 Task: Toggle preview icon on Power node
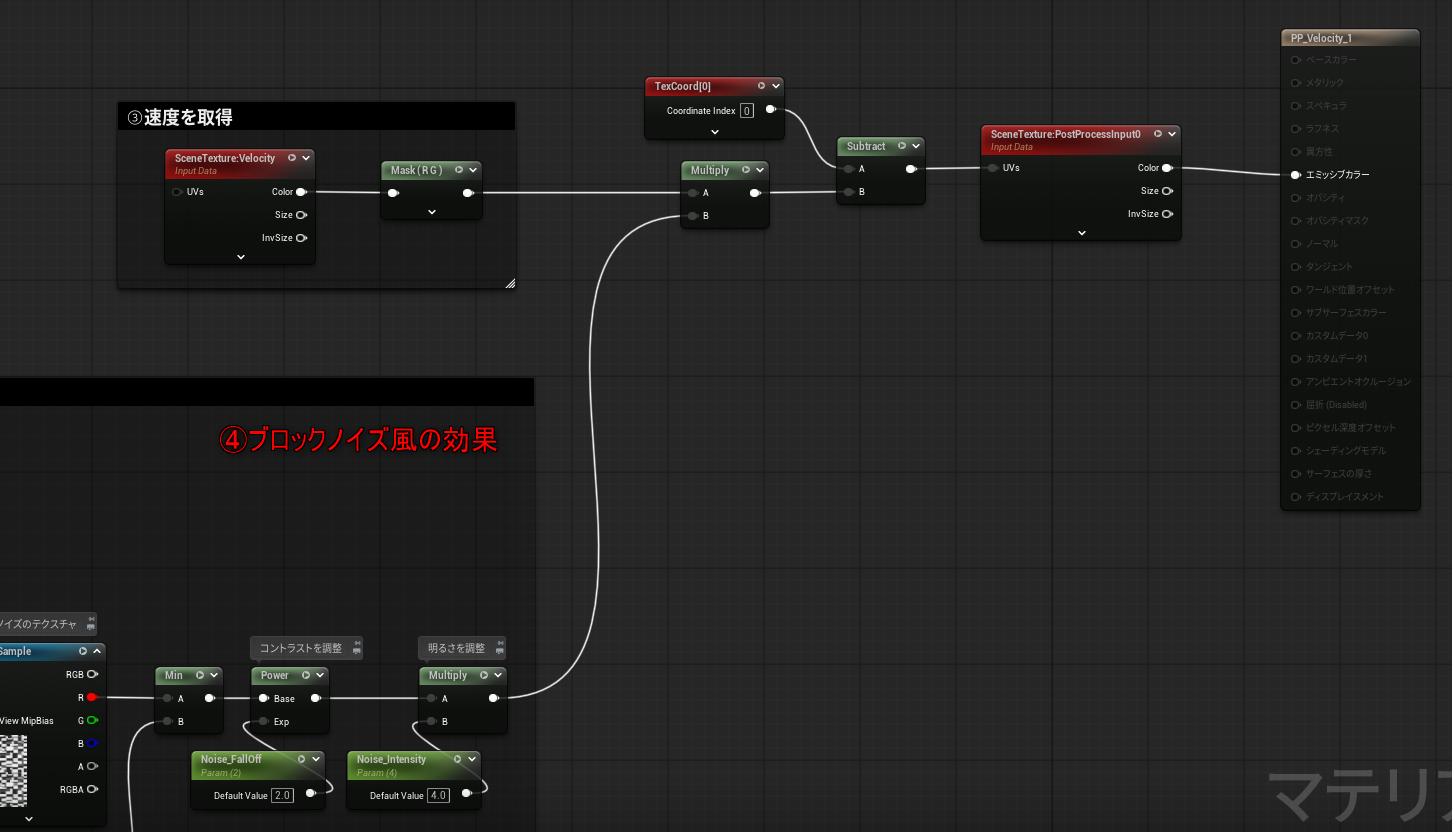pyautogui.click(x=306, y=675)
